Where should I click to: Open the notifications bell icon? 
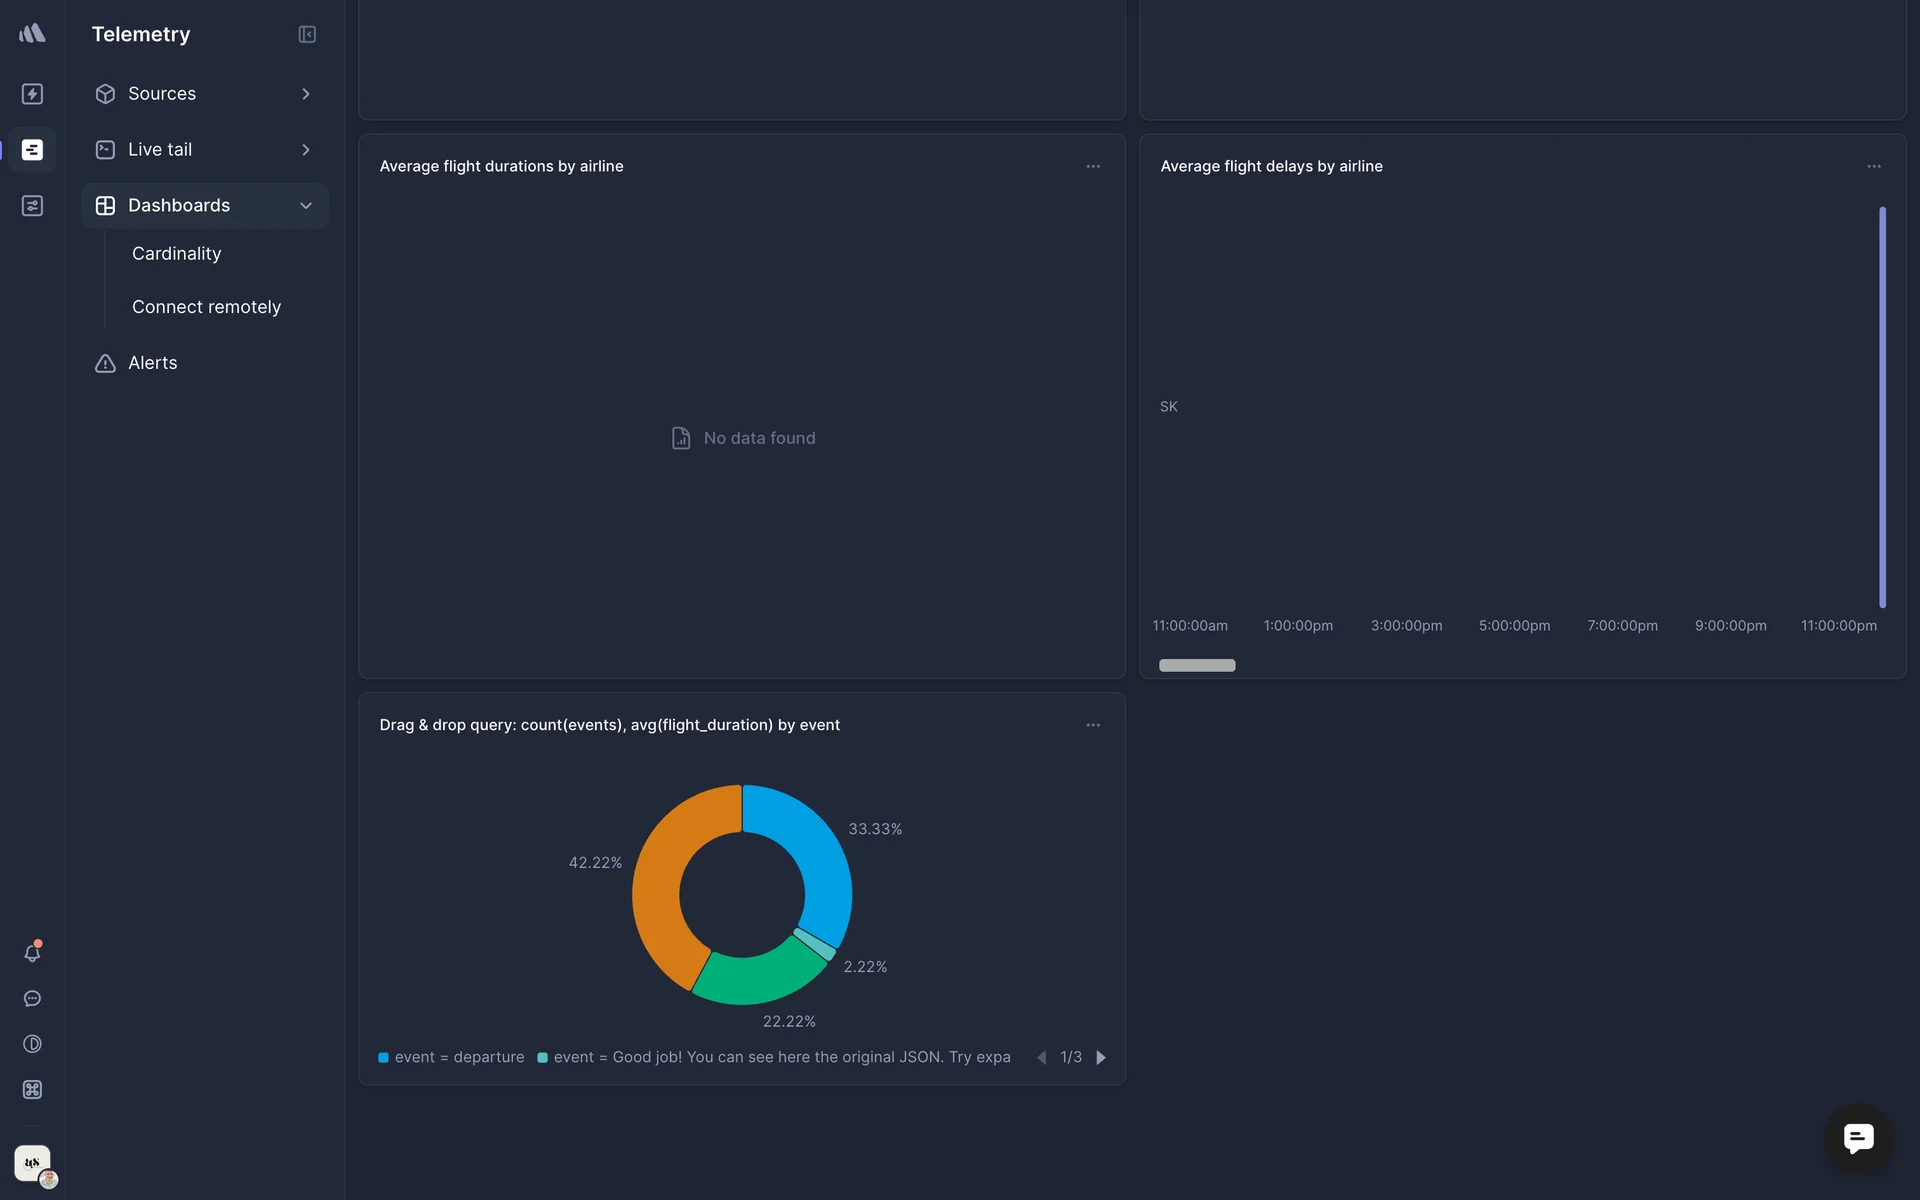click(x=32, y=953)
